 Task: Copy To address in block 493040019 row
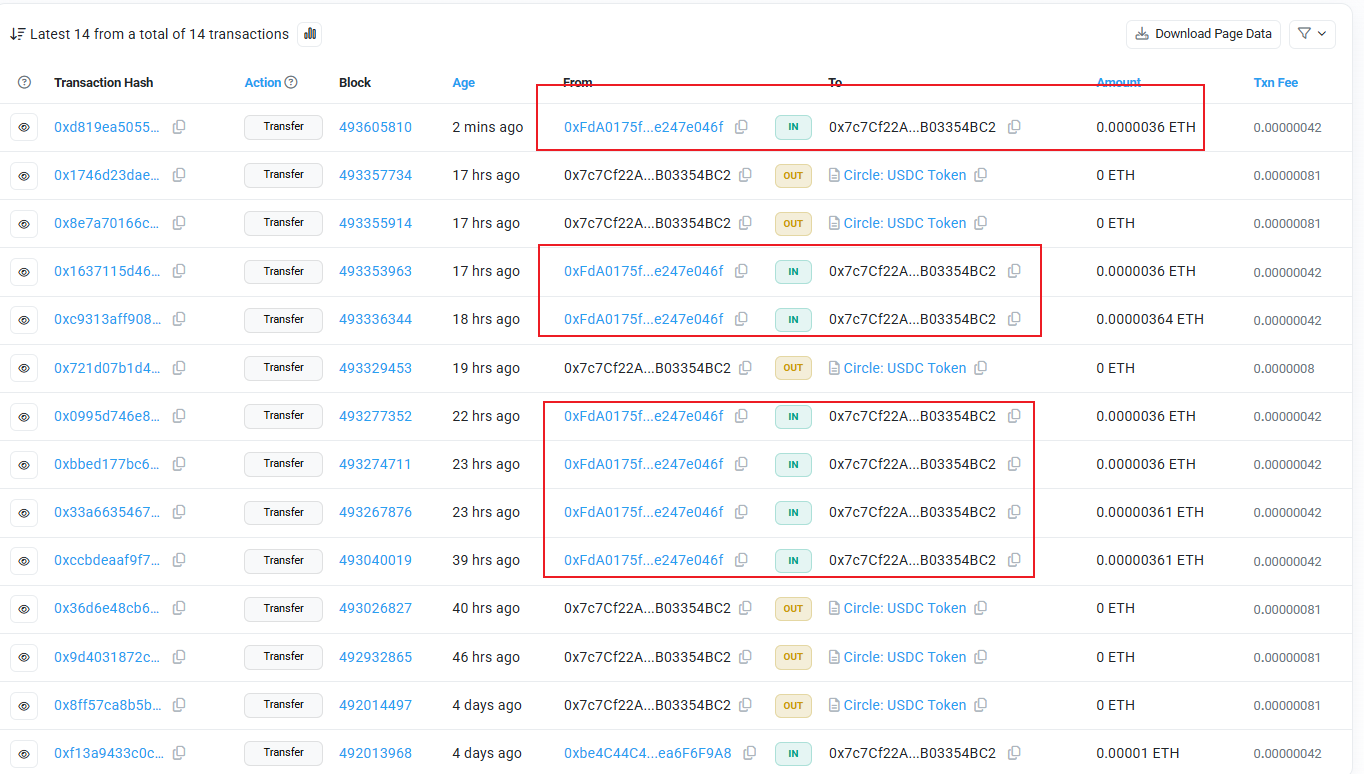click(x=1014, y=560)
